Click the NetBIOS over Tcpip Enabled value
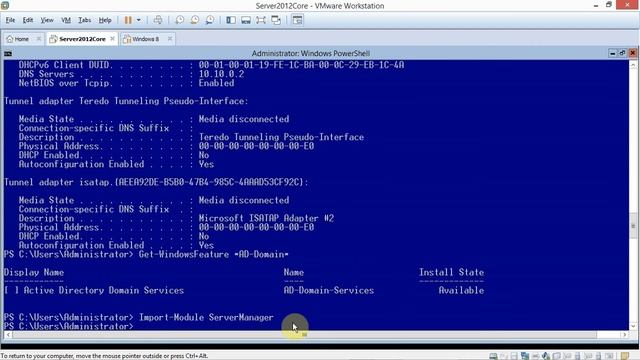This screenshot has width=640, height=360. [216, 83]
